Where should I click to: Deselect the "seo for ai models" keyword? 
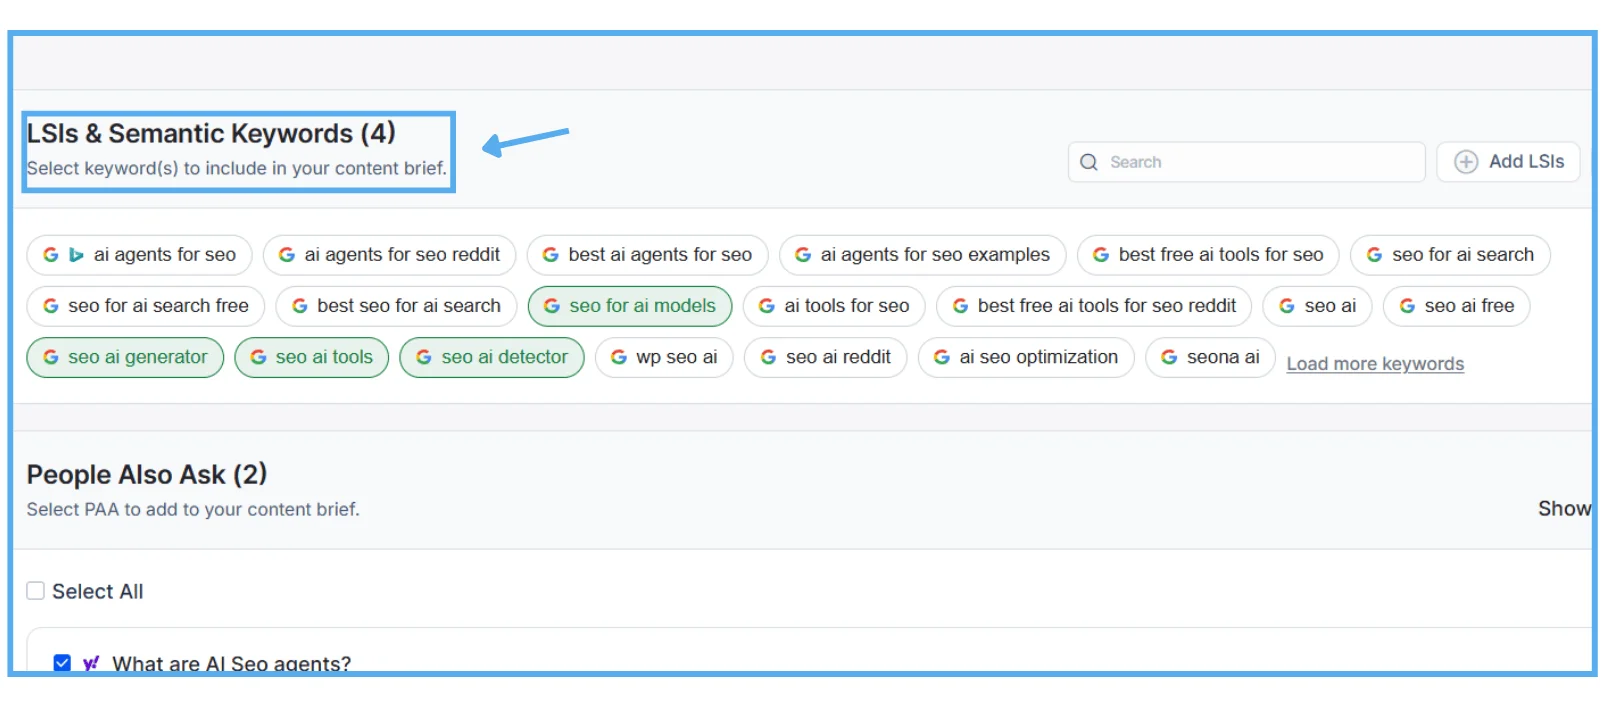[x=630, y=306]
